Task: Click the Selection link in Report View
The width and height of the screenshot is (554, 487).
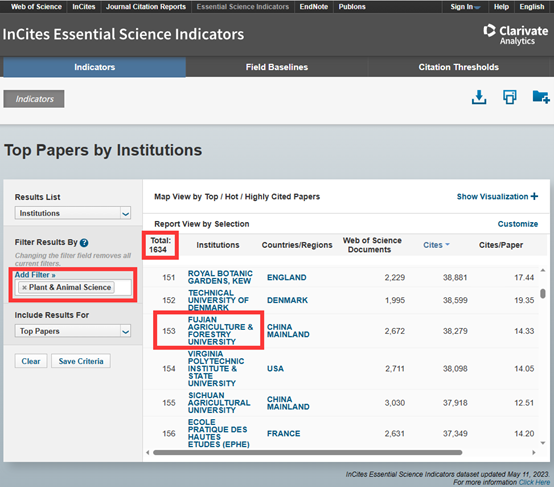Action: [x=232, y=224]
